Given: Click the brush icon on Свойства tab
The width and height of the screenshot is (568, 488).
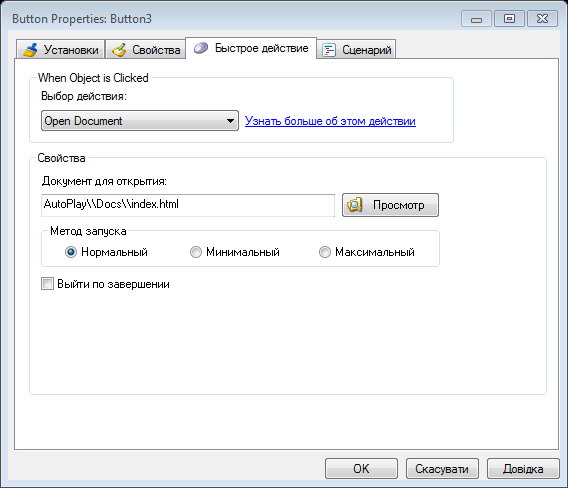Looking at the screenshot, I should tap(119, 50).
